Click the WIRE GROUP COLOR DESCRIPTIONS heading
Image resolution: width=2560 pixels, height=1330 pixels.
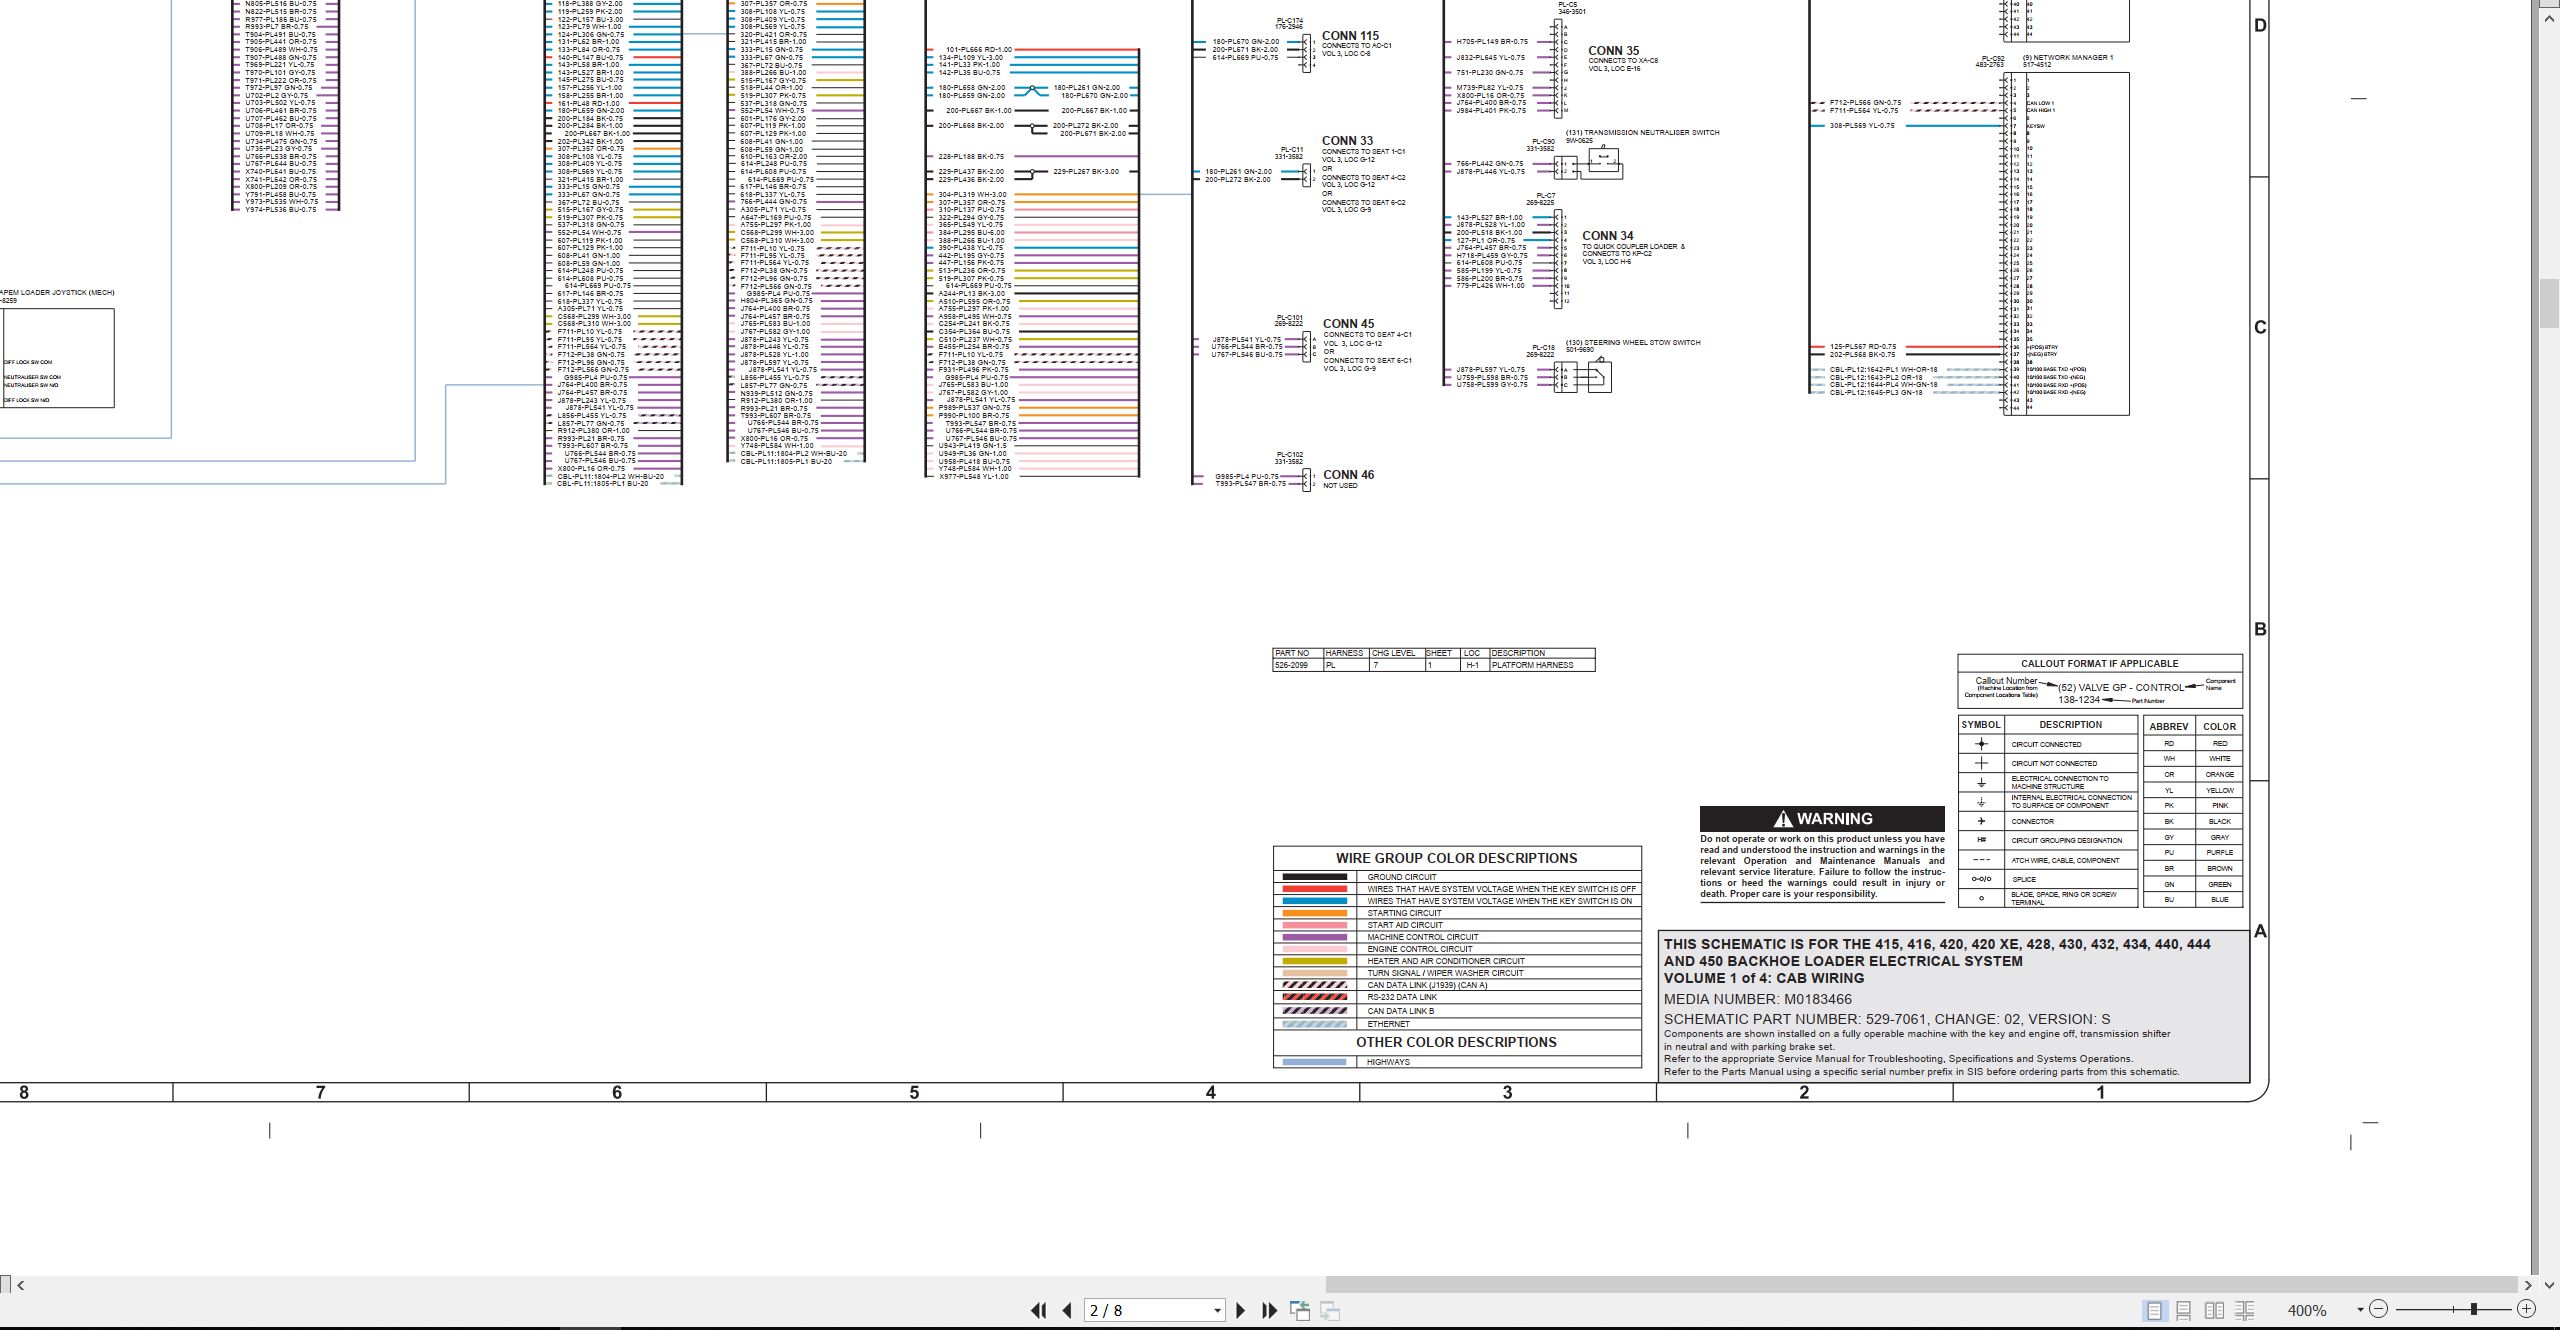[x=1456, y=858]
